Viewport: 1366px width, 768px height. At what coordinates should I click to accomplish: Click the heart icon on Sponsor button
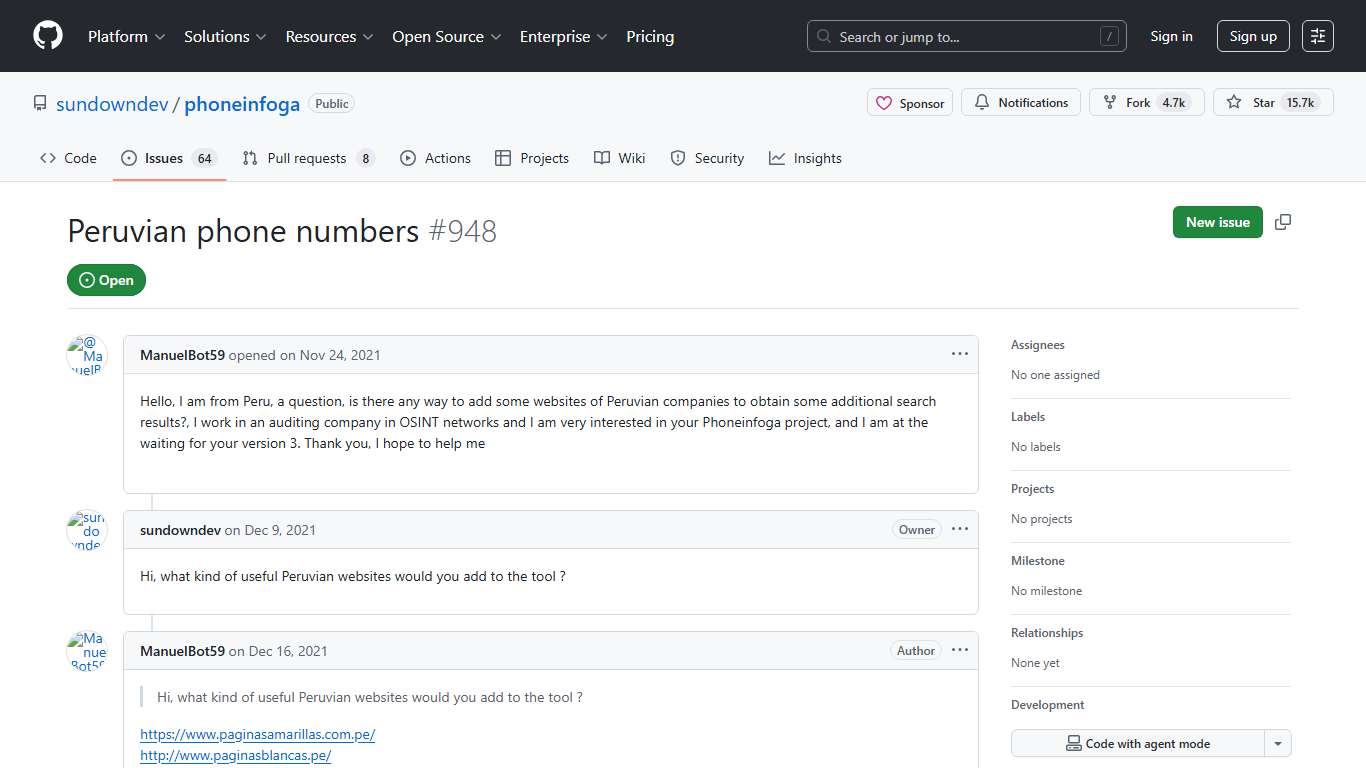tap(884, 102)
